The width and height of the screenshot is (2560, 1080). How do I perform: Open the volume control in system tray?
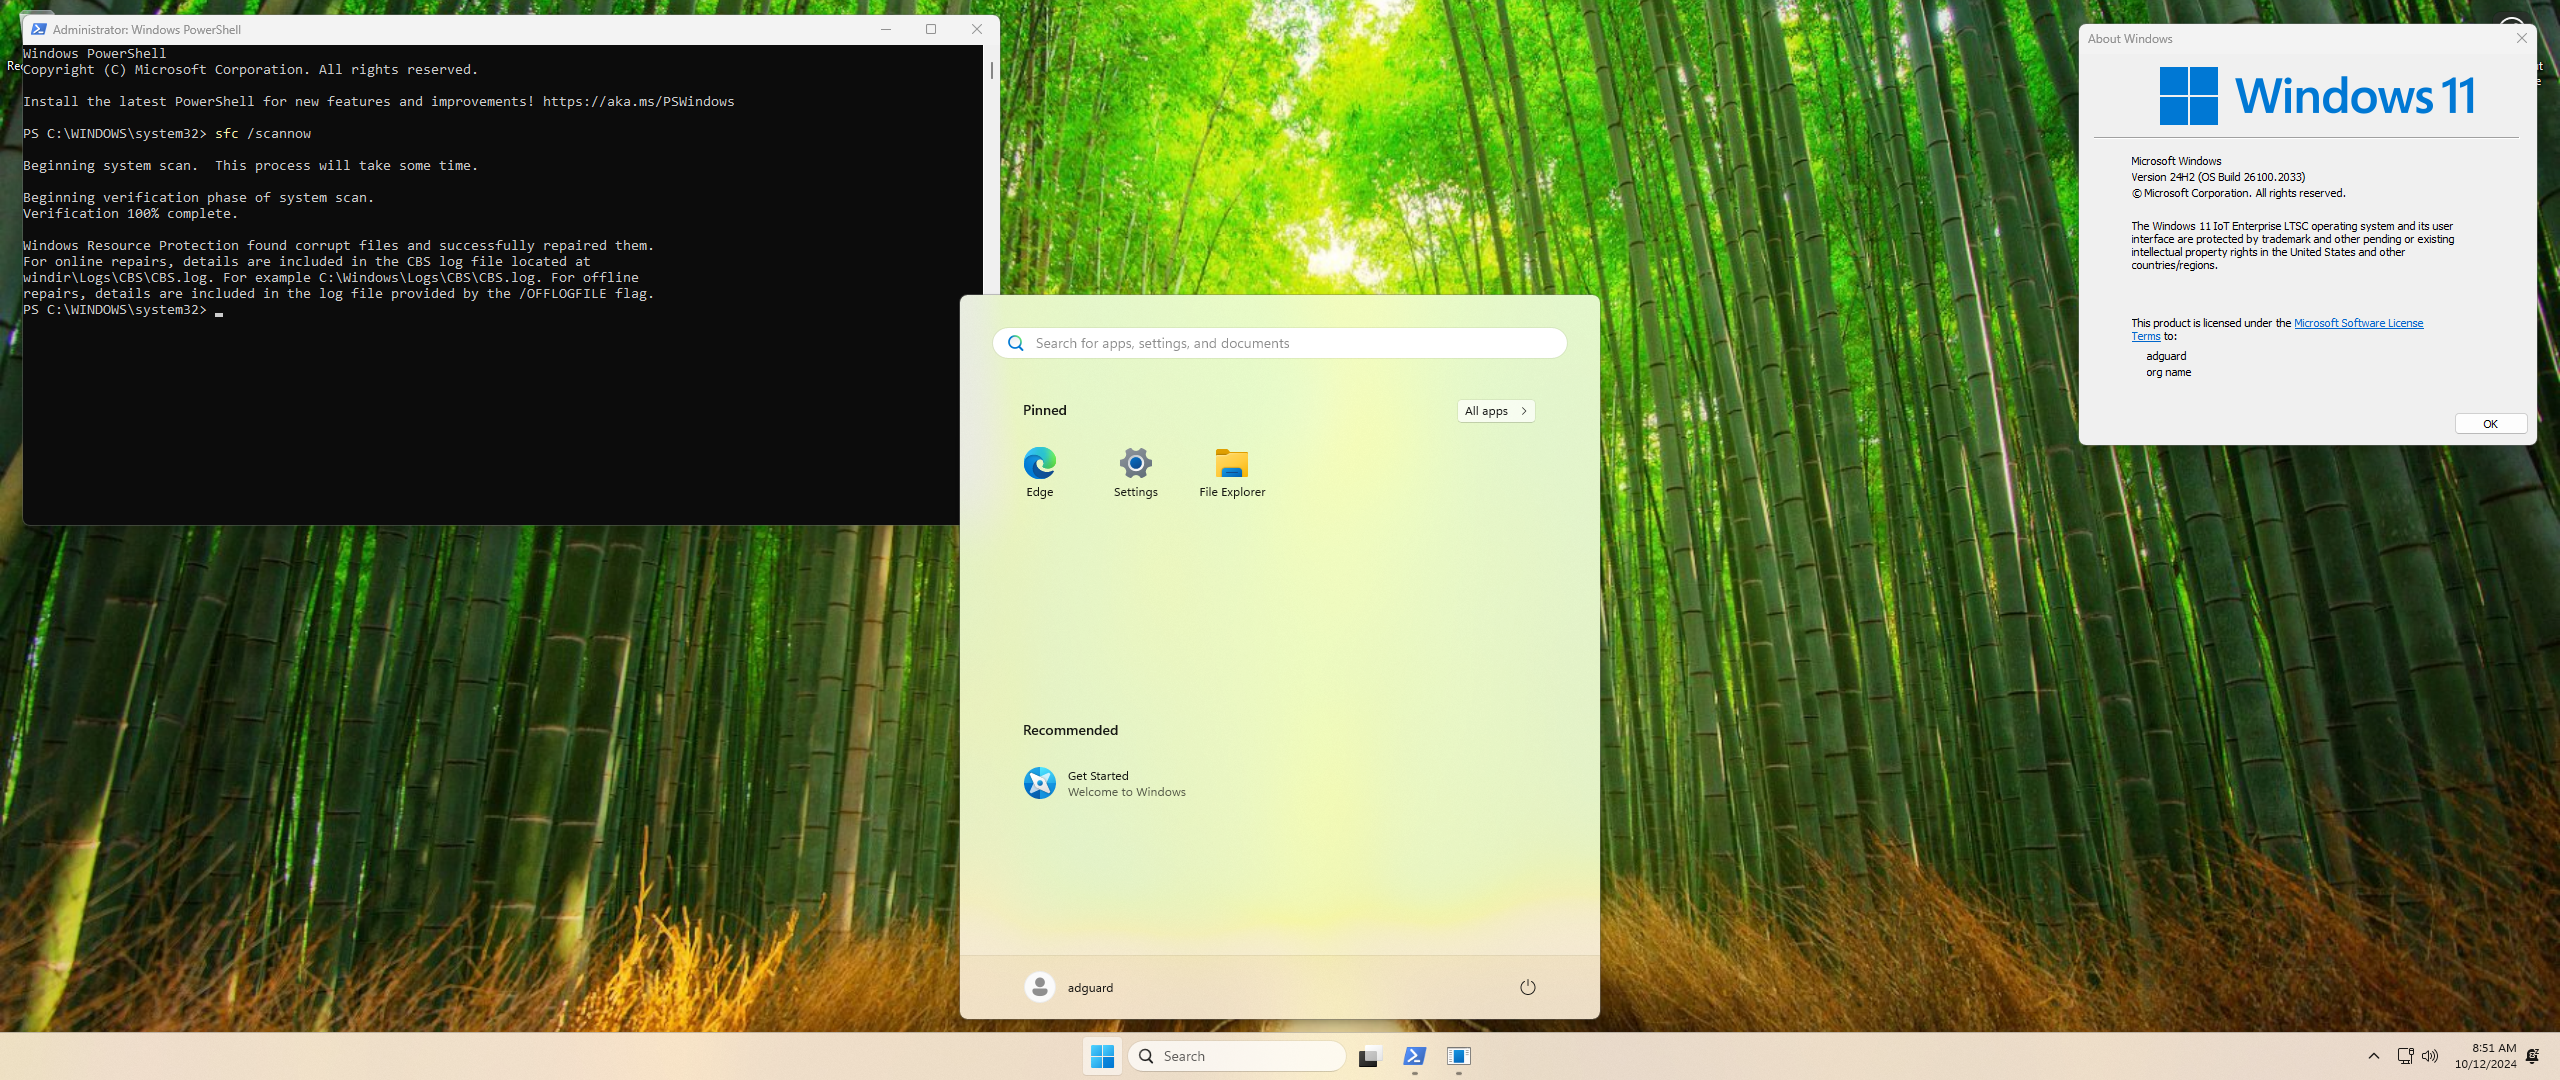click(2430, 1056)
